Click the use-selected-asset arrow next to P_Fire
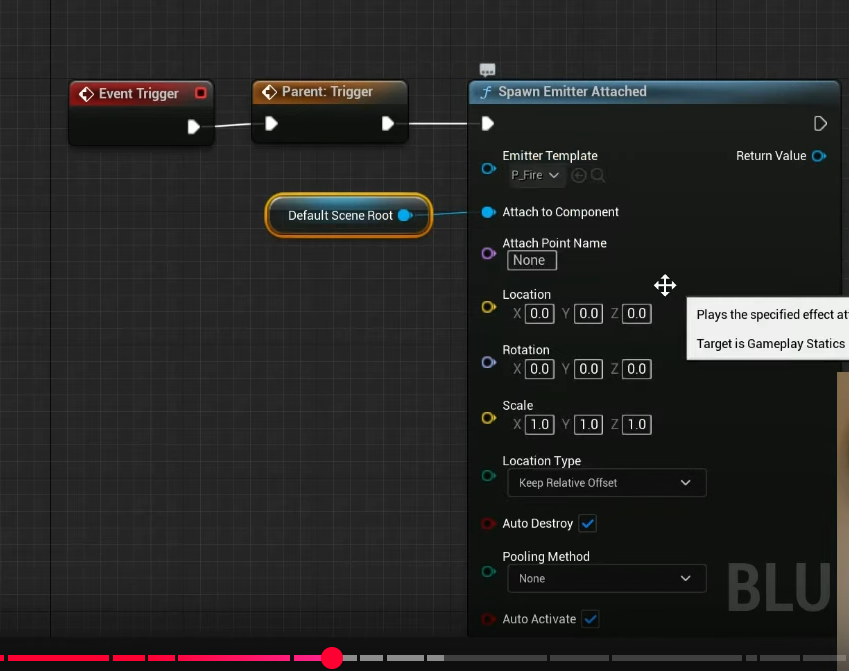Viewport: 849px width, 671px height. [x=579, y=175]
